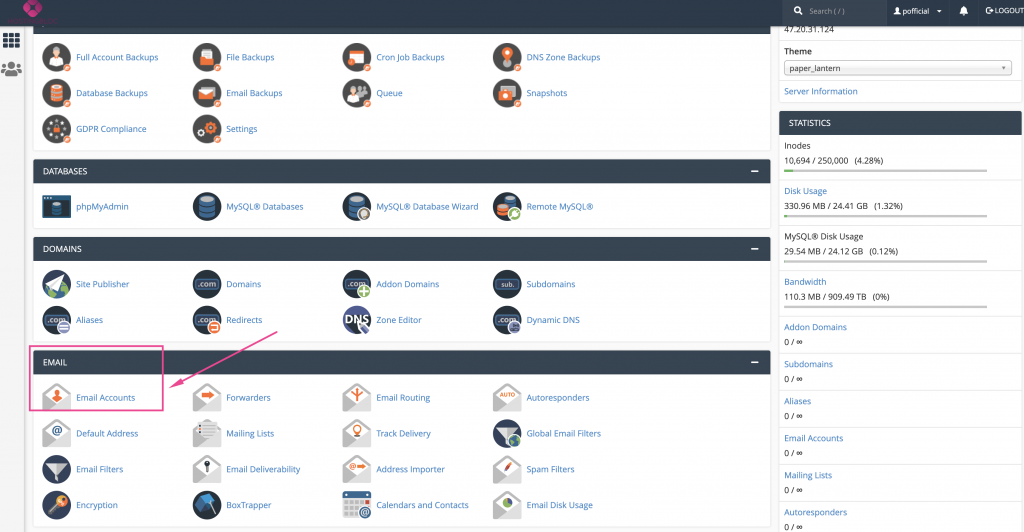Open the Addon Domains icon
This screenshot has width=1024, height=532.
[x=357, y=284]
